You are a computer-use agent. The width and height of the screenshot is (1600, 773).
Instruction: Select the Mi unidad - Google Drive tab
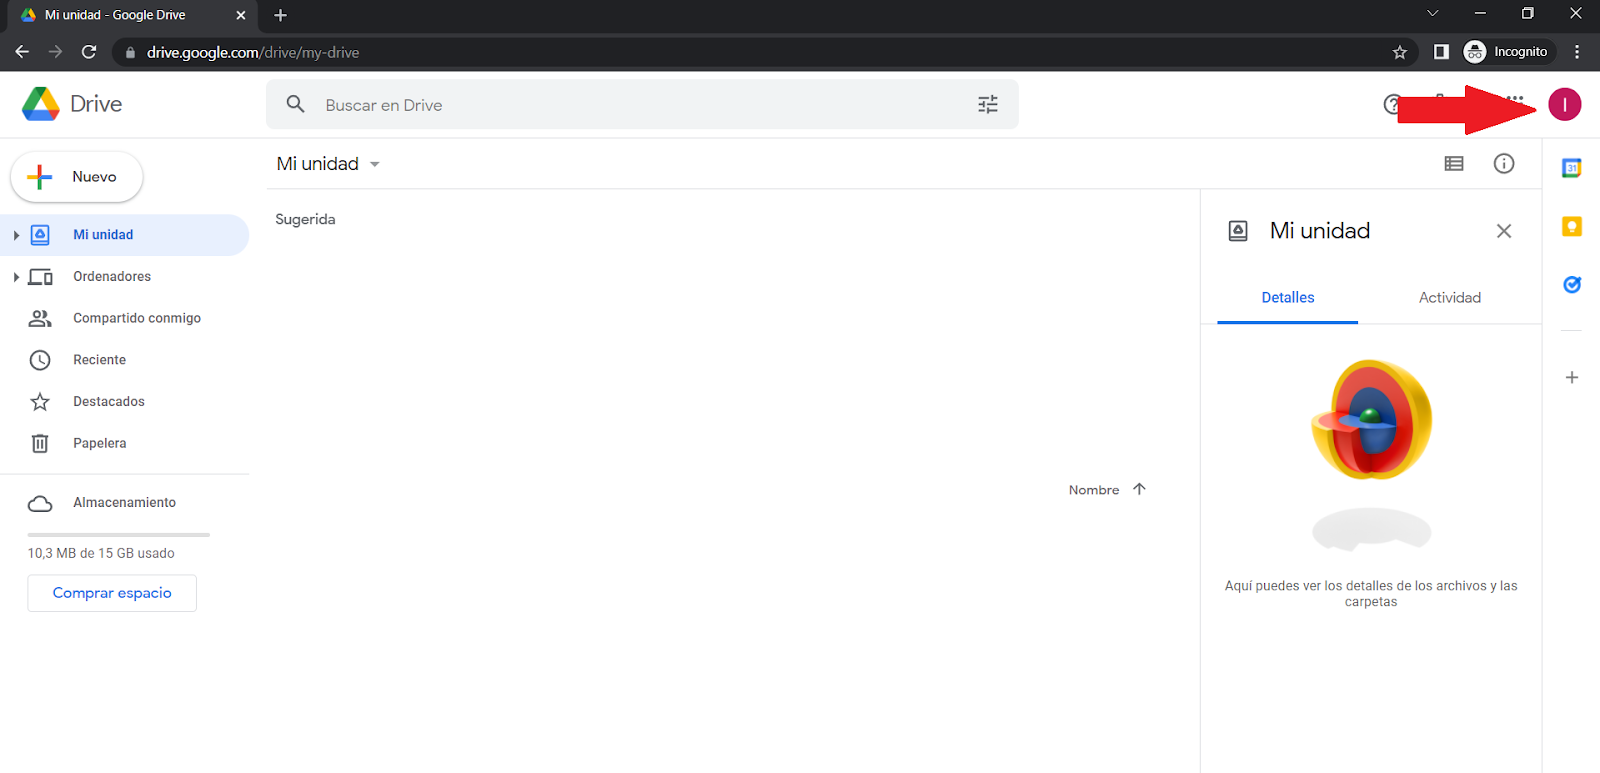coord(130,15)
